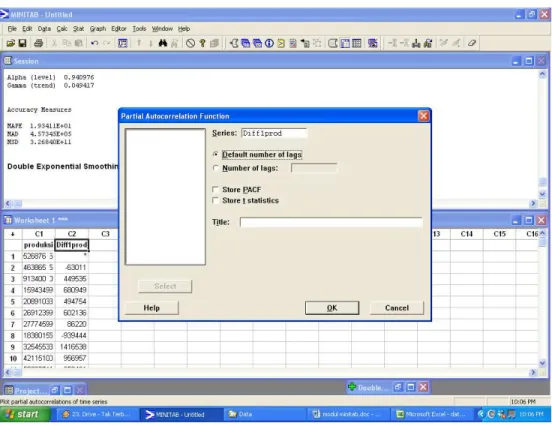
Task: Click the Cut scissors icon
Action: pos(54,43)
